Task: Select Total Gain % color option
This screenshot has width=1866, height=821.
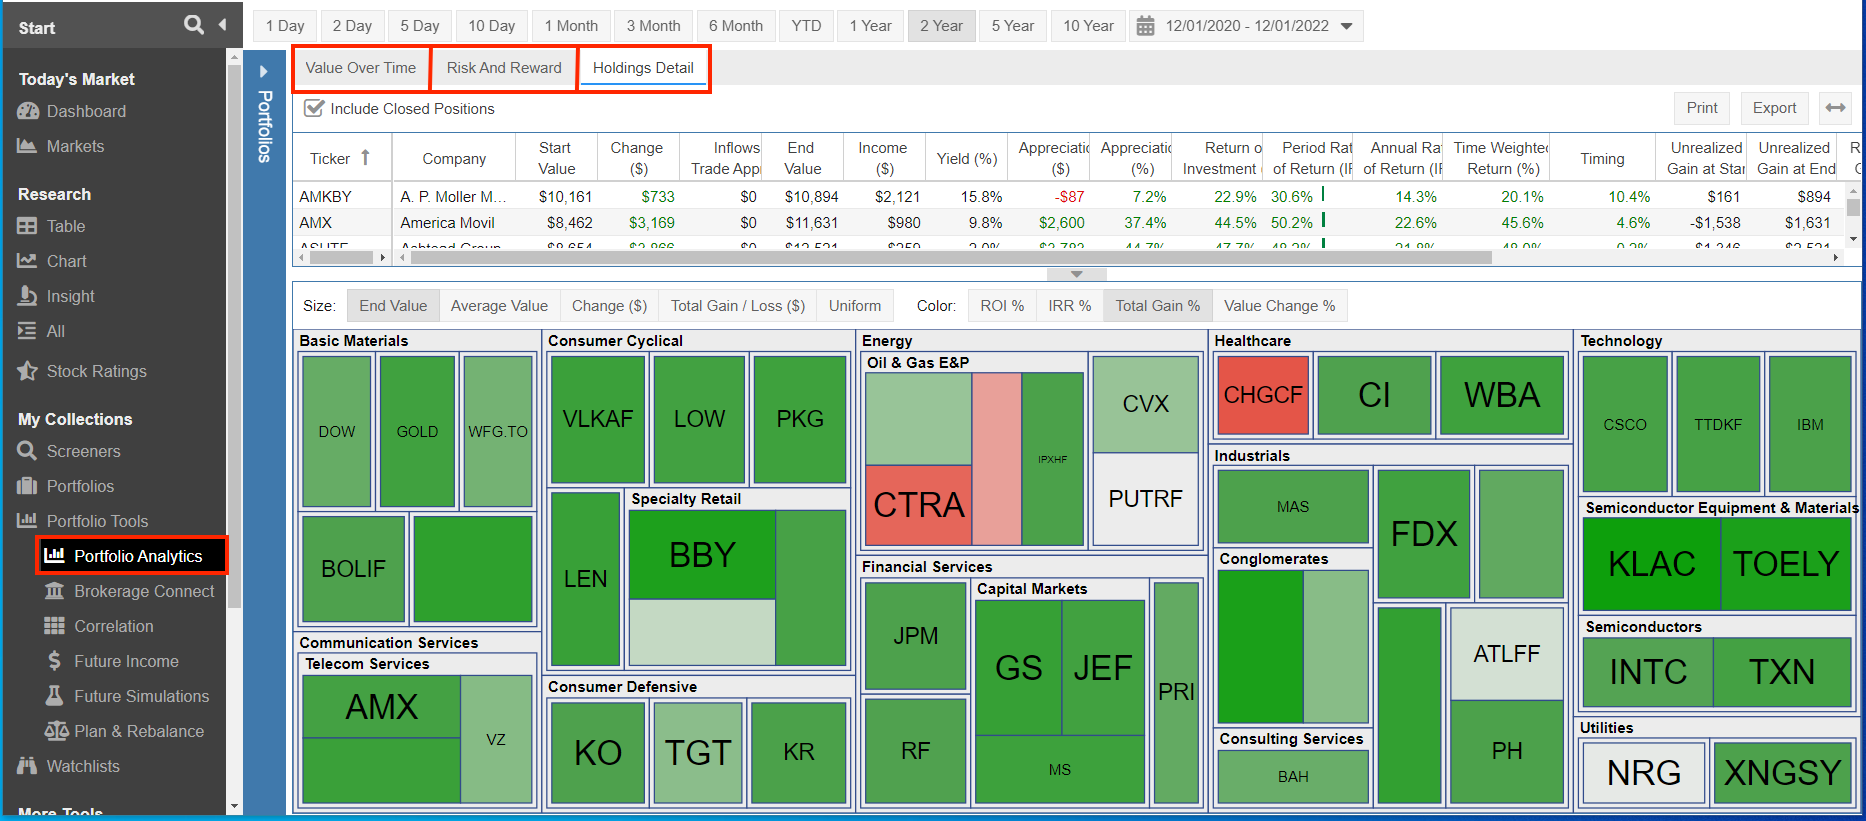Action: coord(1158,306)
